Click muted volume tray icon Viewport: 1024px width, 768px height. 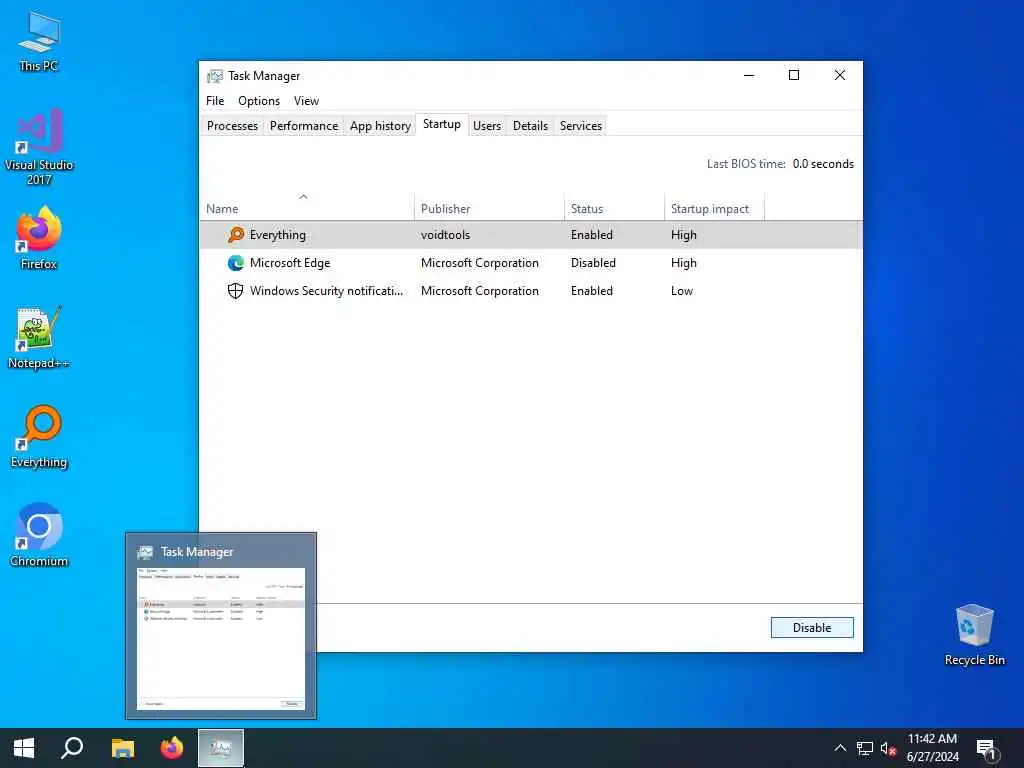[x=888, y=748]
